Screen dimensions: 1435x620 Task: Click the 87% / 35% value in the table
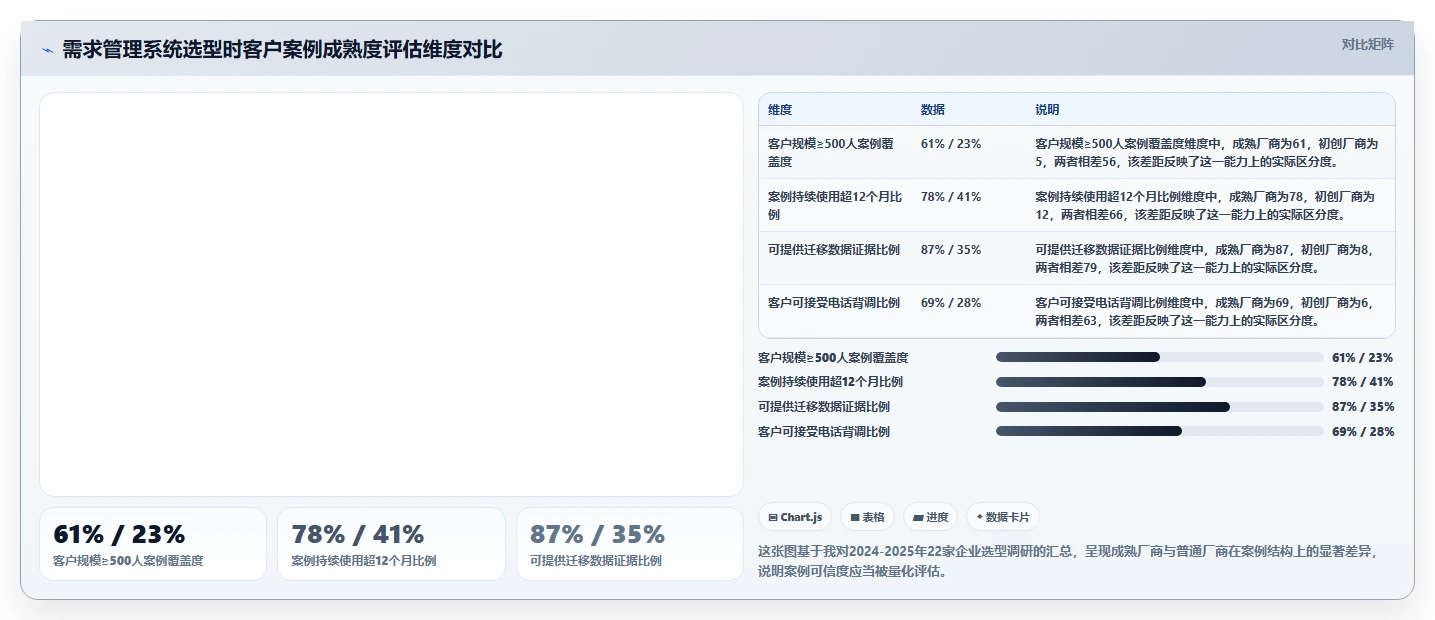[951, 249]
